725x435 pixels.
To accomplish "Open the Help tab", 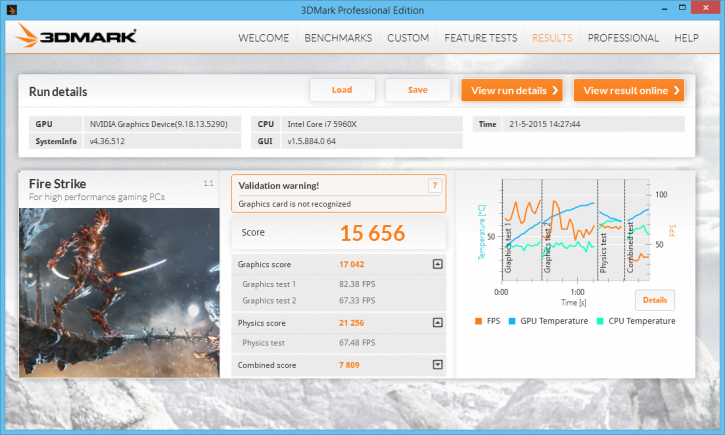I will click(686, 38).
